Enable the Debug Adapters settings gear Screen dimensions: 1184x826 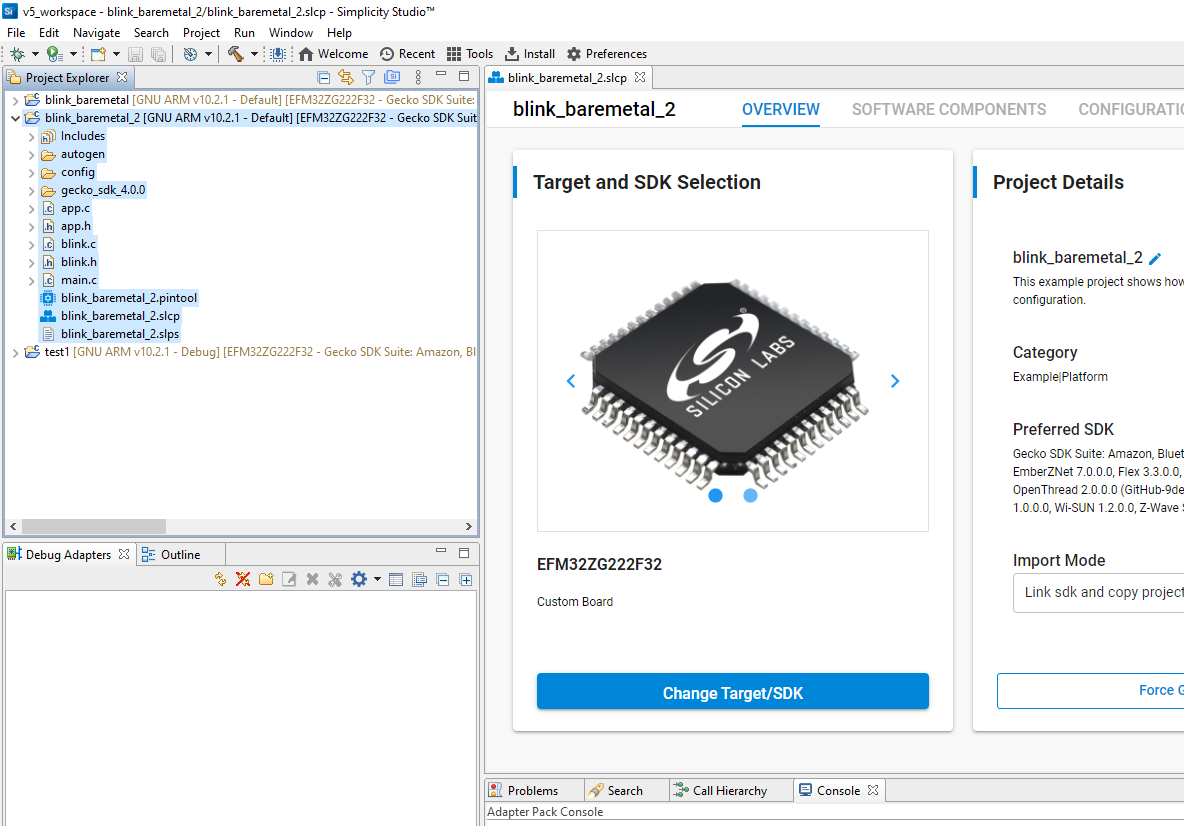coord(360,579)
